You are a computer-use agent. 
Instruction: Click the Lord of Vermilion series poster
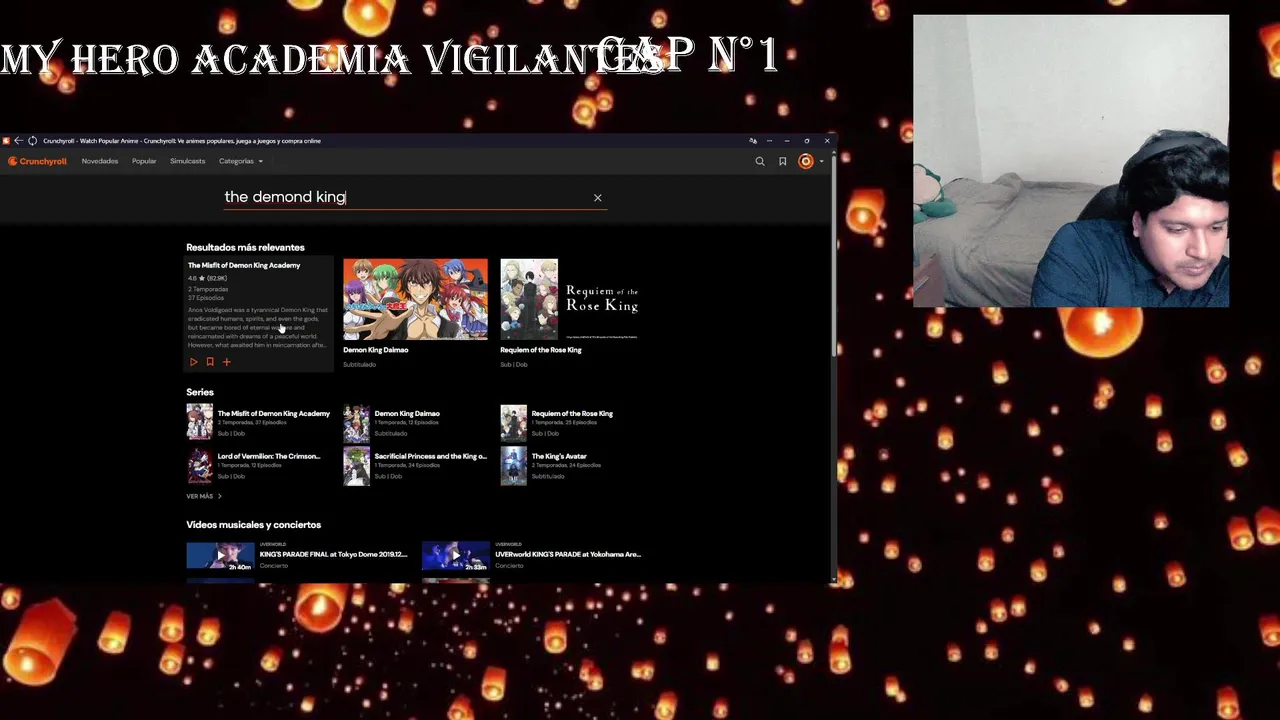point(199,466)
